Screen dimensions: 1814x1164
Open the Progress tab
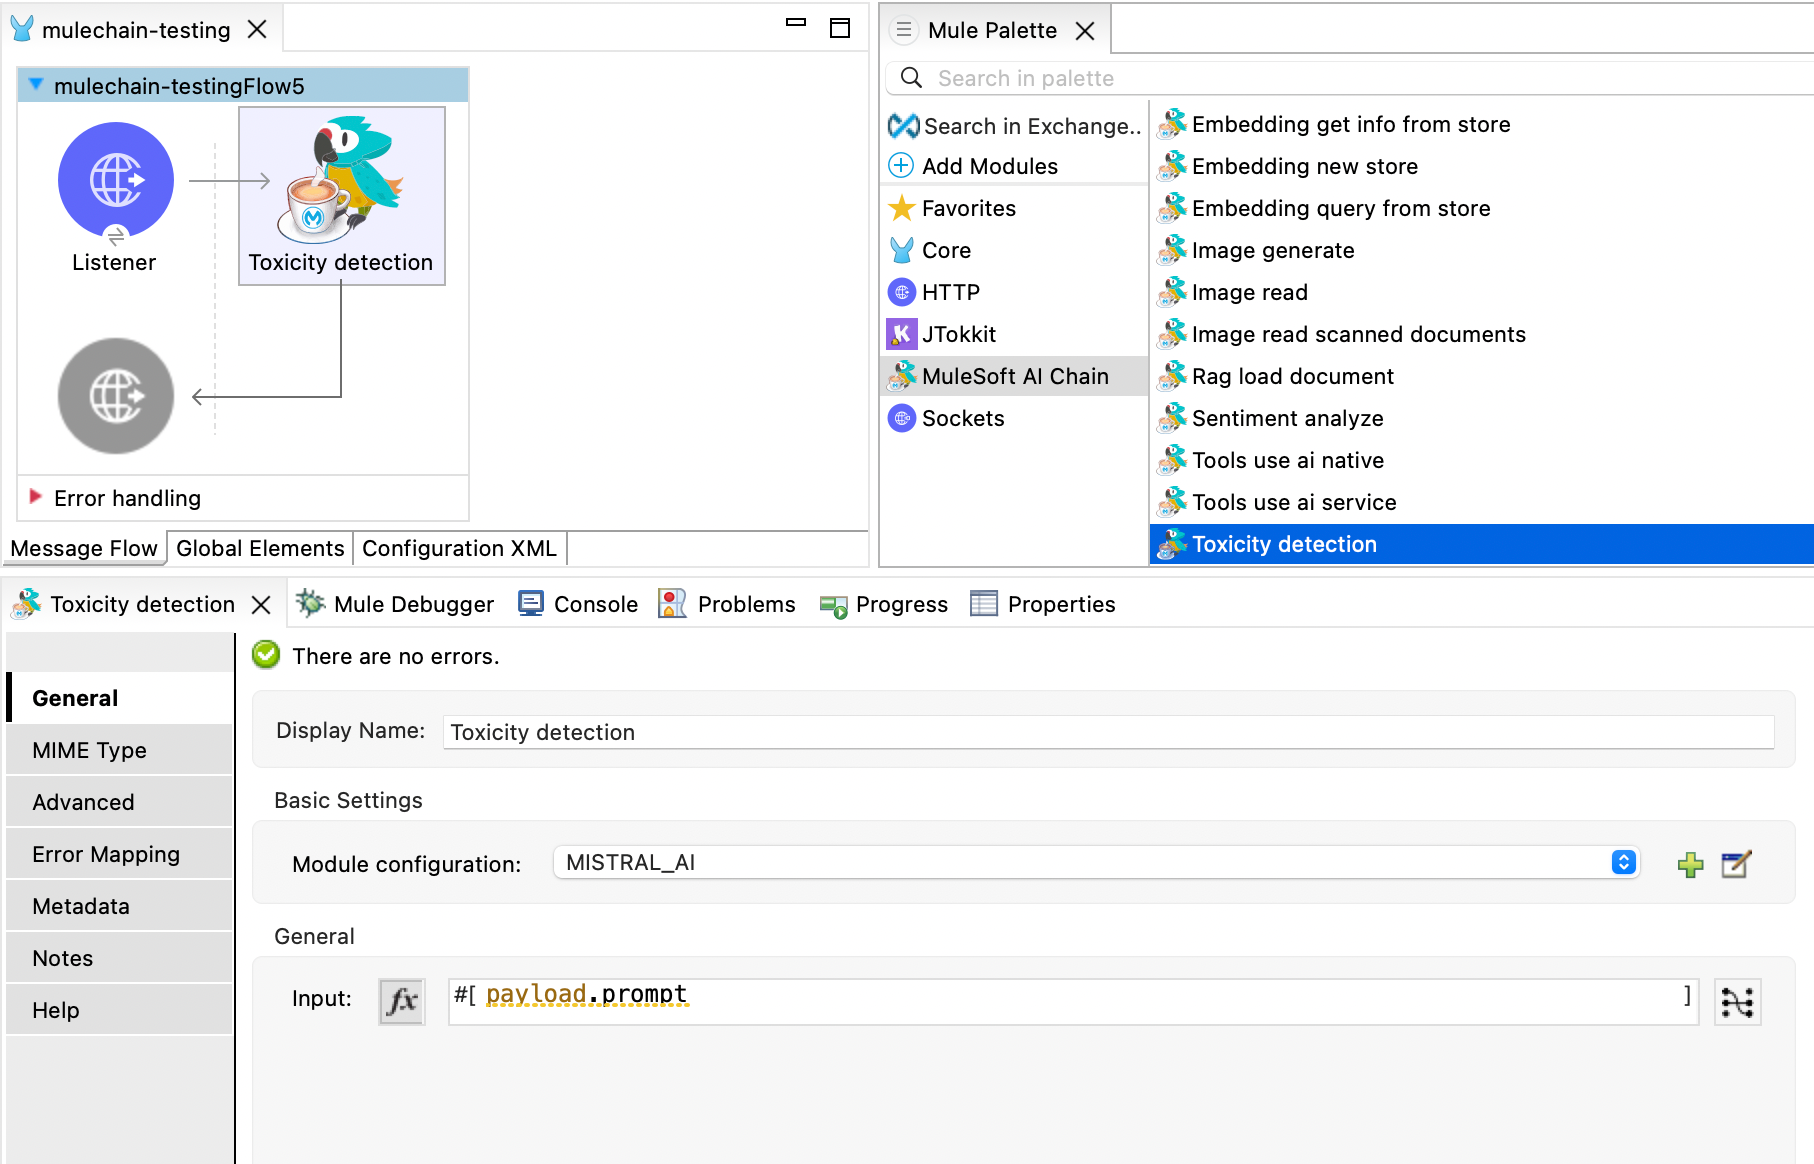click(x=883, y=604)
